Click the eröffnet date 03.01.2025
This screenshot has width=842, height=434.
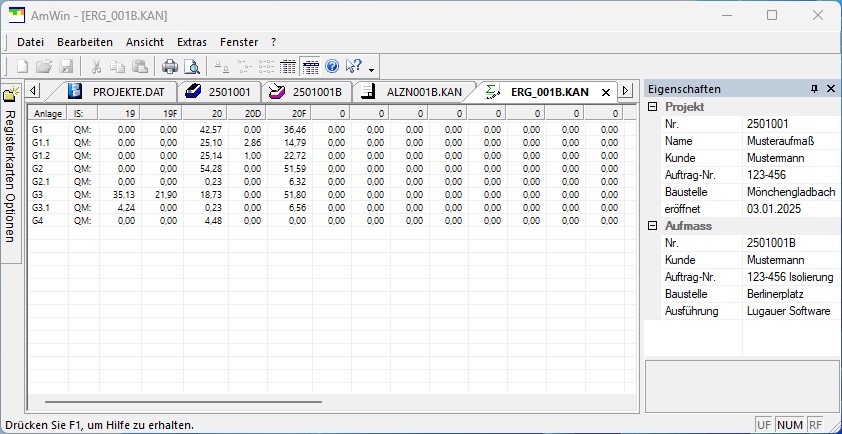click(774, 209)
